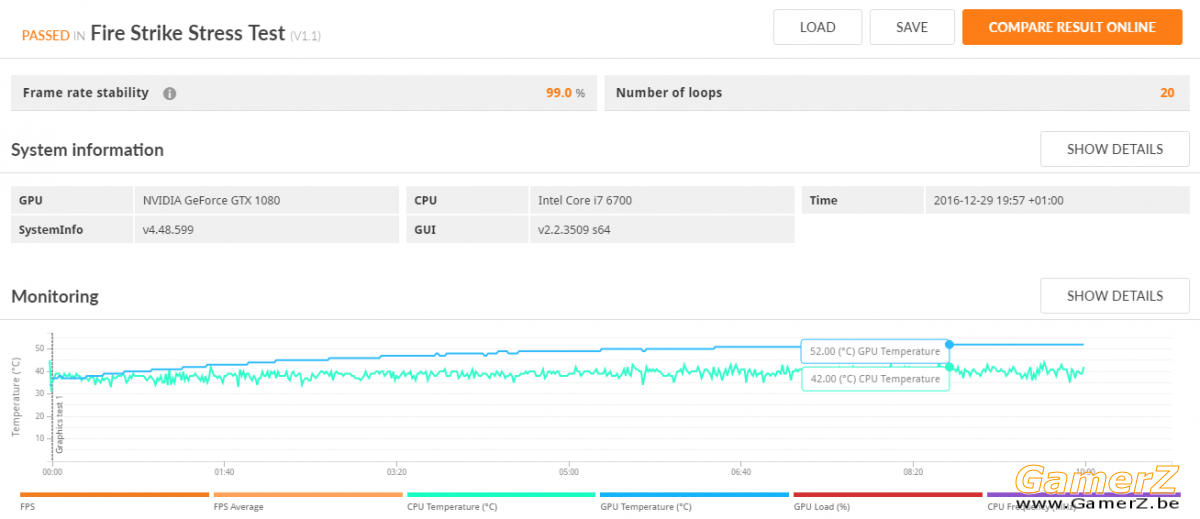Click the frame rate stability info icon
This screenshot has width=1200, height=519.
tap(169, 93)
